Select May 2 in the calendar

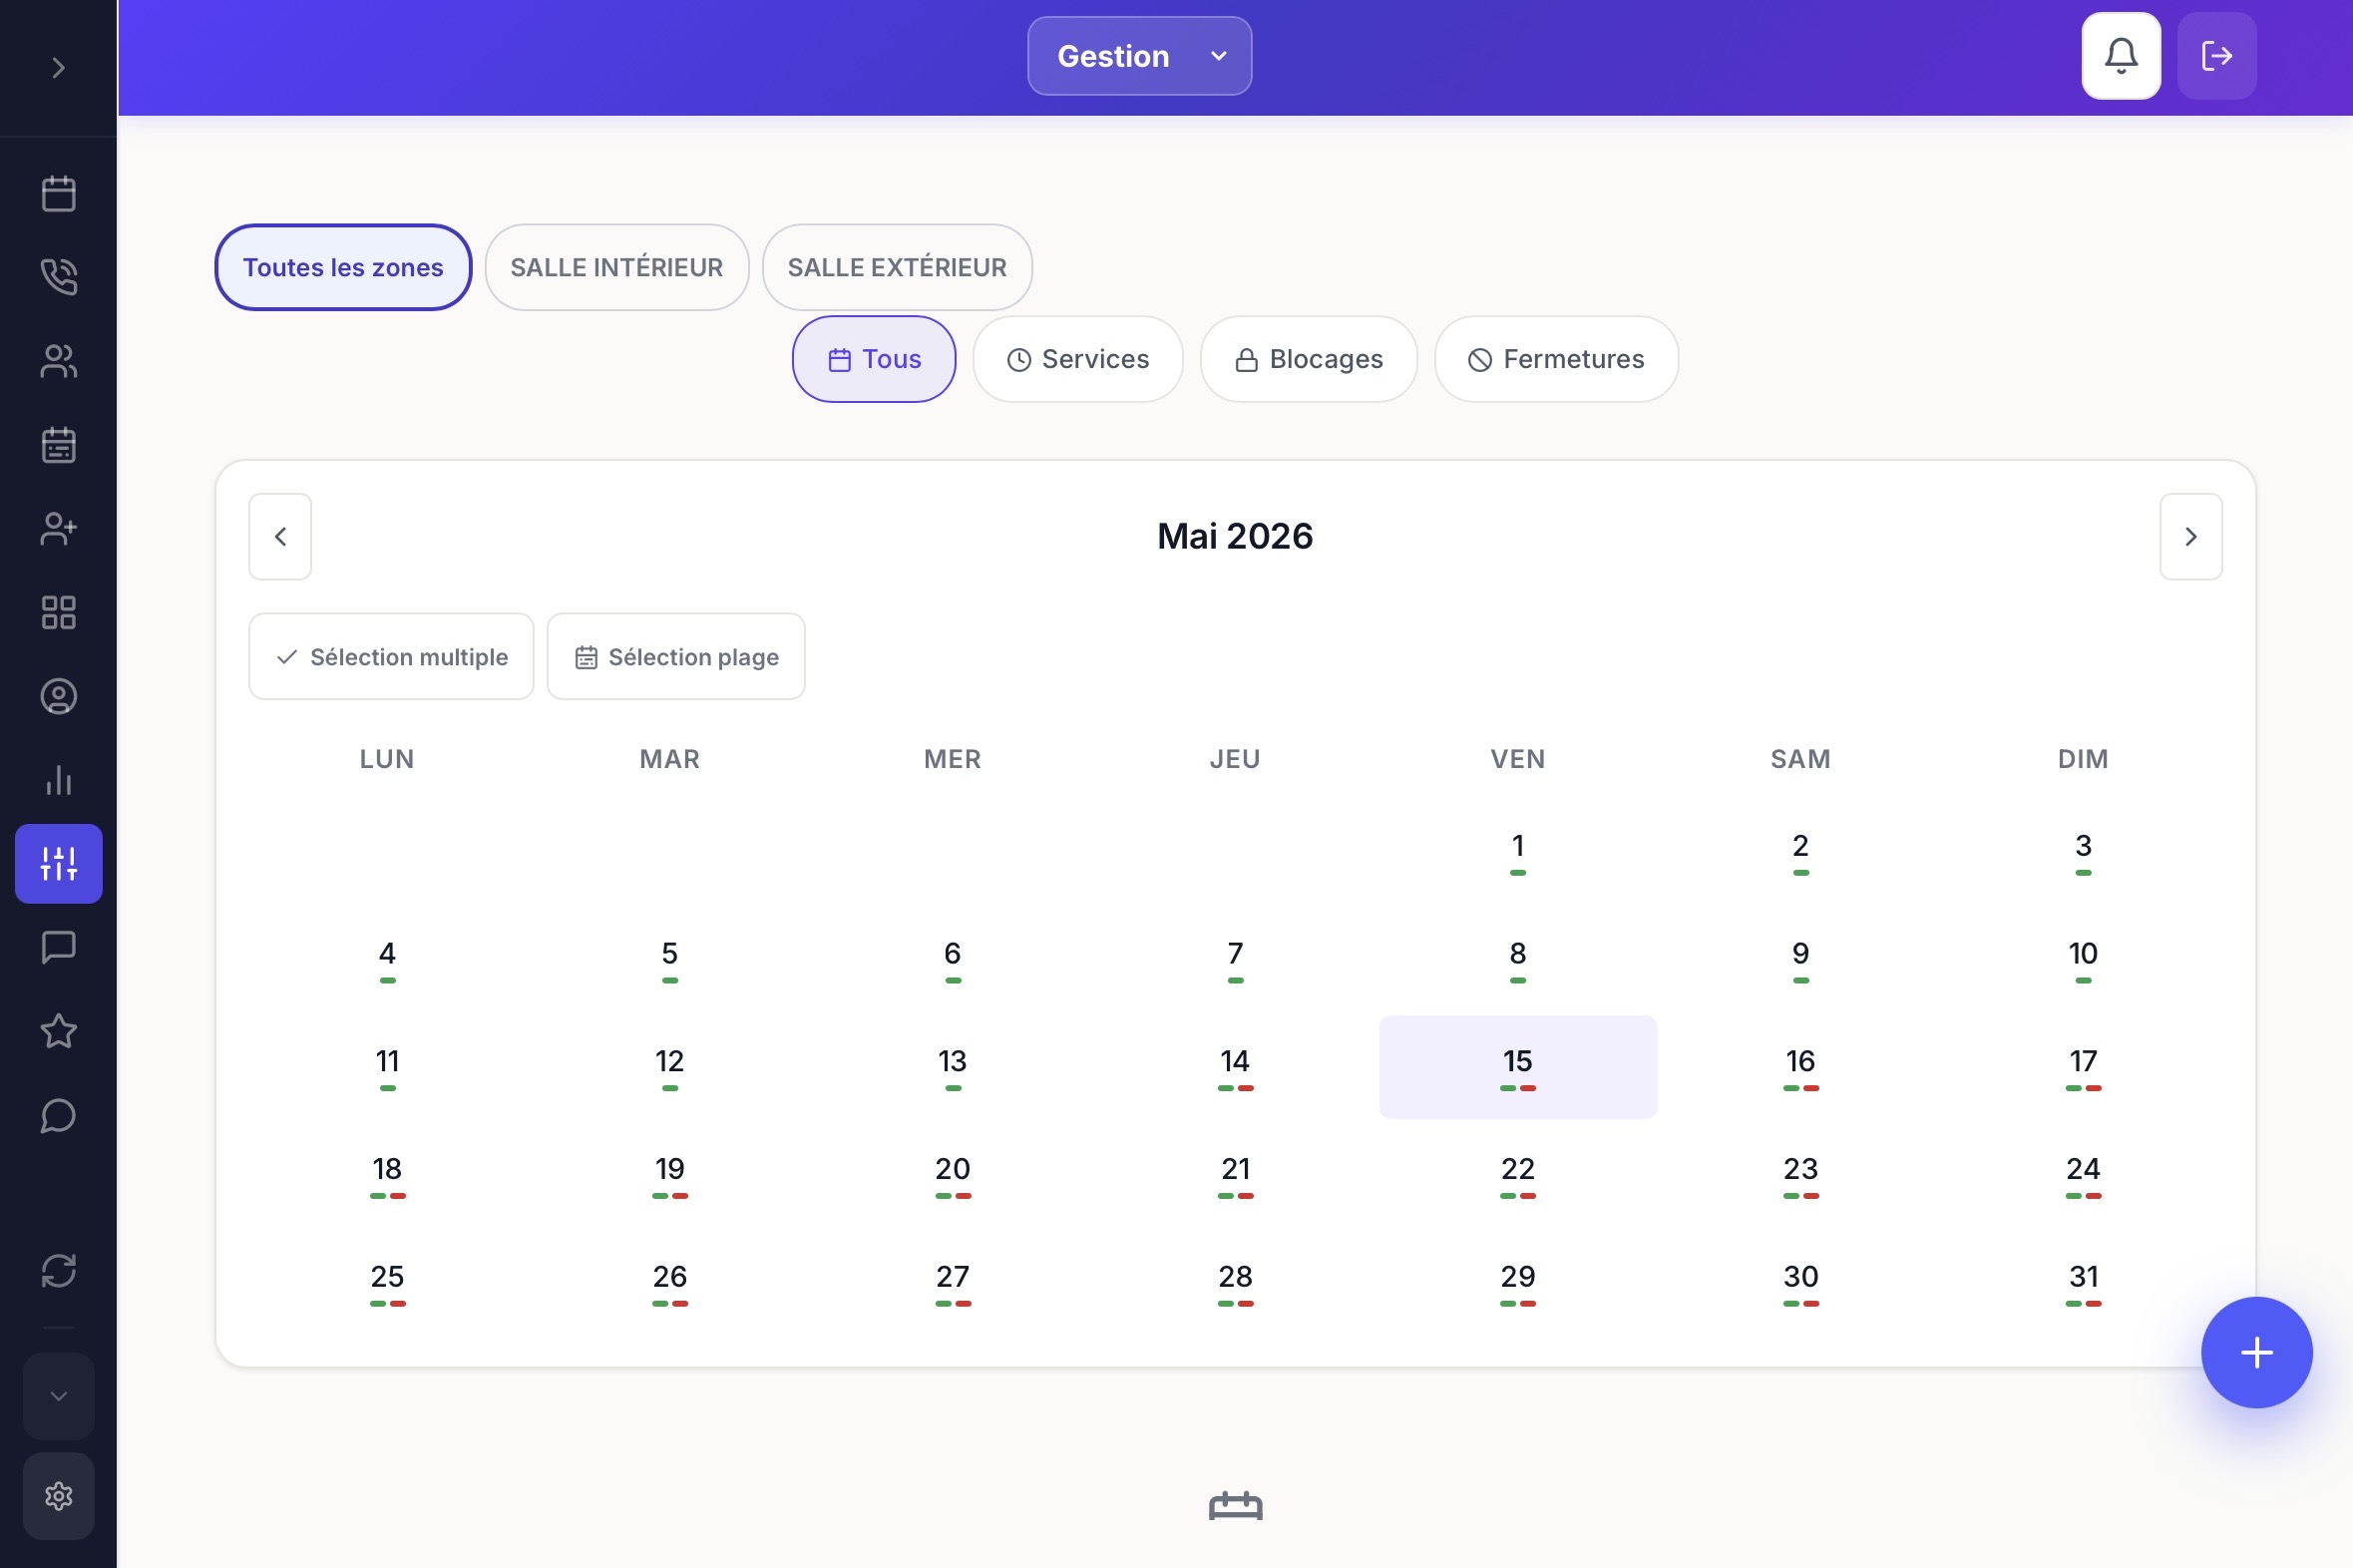click(1801, 852)
